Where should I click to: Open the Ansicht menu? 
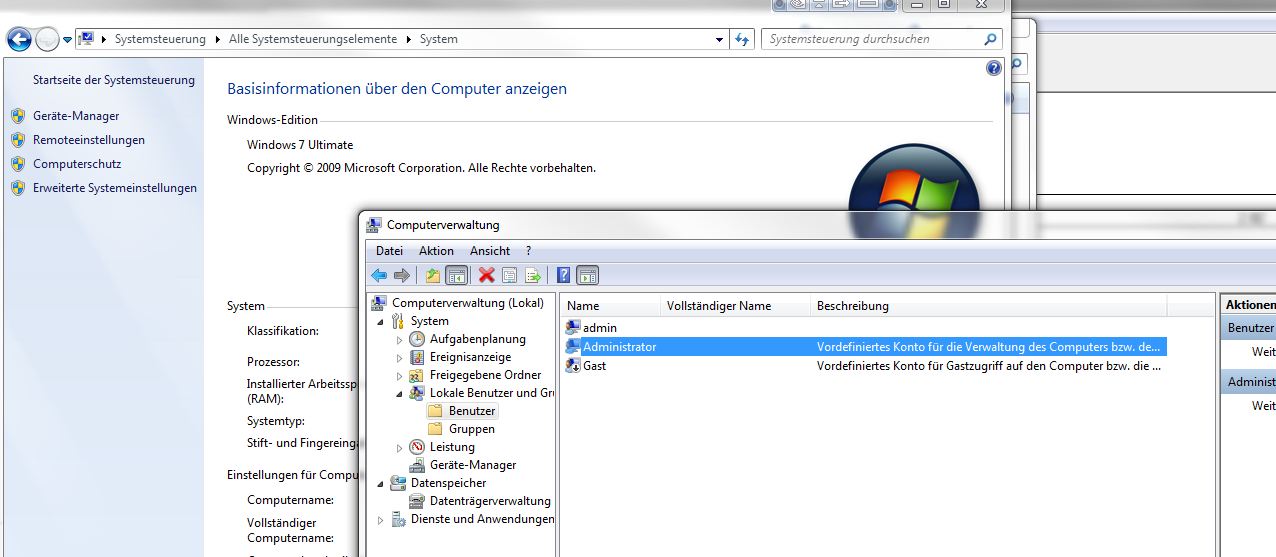click(x=490, y=251)
